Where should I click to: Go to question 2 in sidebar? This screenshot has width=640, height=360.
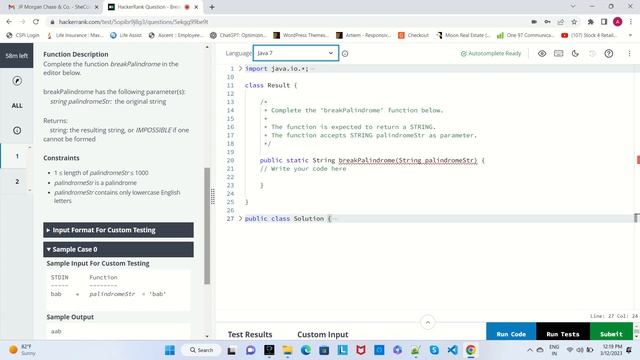pos(17,181)
